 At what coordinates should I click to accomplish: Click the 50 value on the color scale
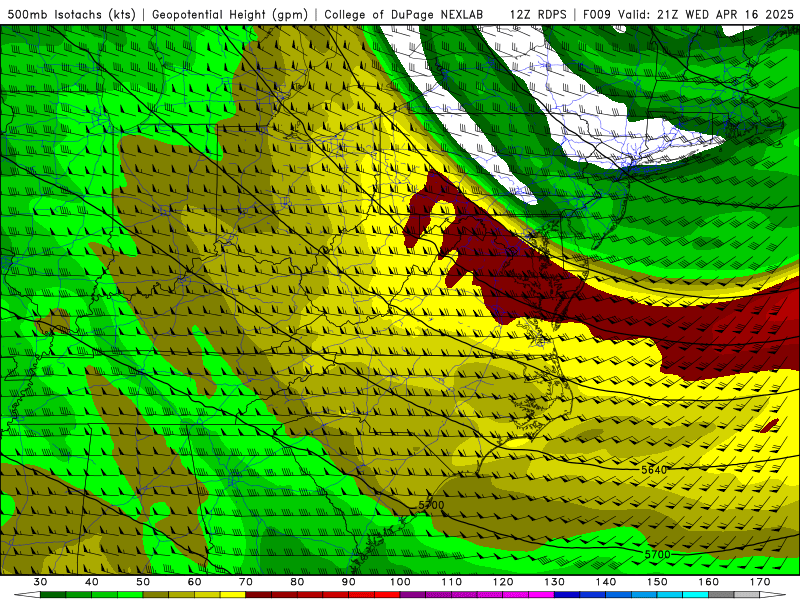click(143, 582)
